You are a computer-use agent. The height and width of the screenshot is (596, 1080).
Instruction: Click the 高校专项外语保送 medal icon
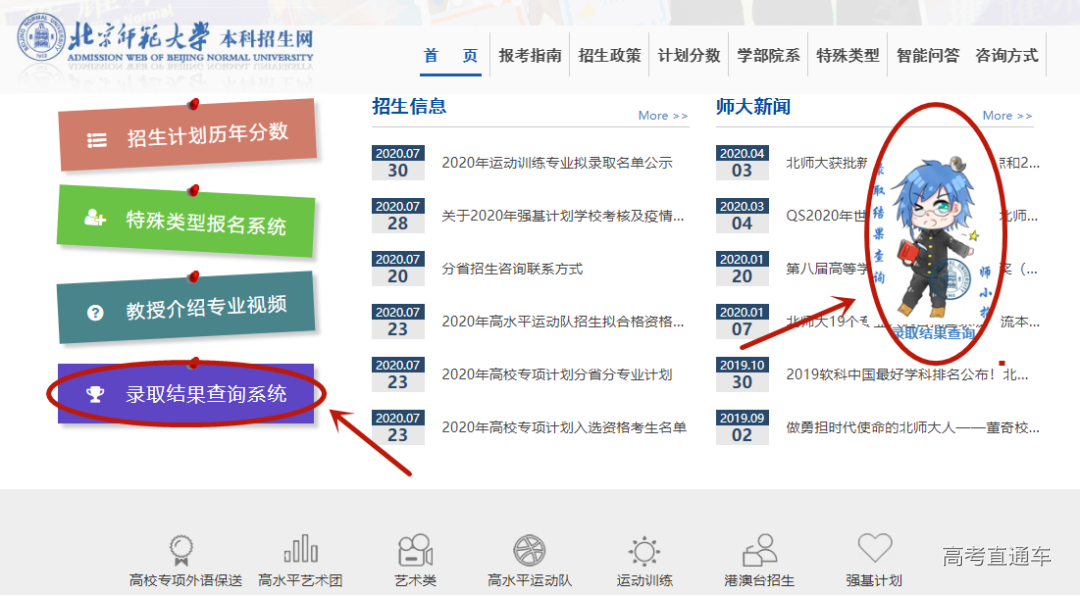point(182,550)
